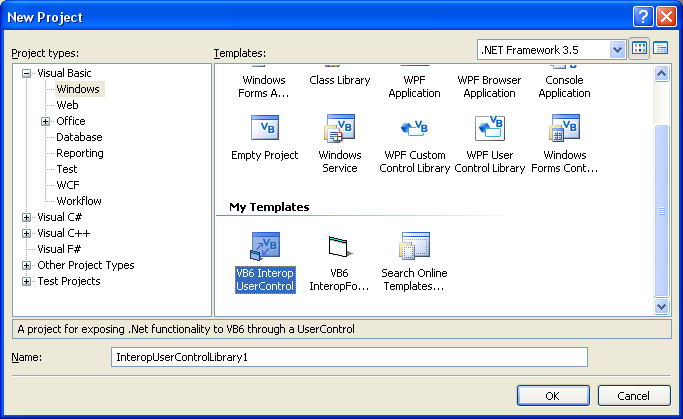The height and width of the screenshot is (419, 683).
Task: Click the WPF User Control Library label
Action: [490, 162]
